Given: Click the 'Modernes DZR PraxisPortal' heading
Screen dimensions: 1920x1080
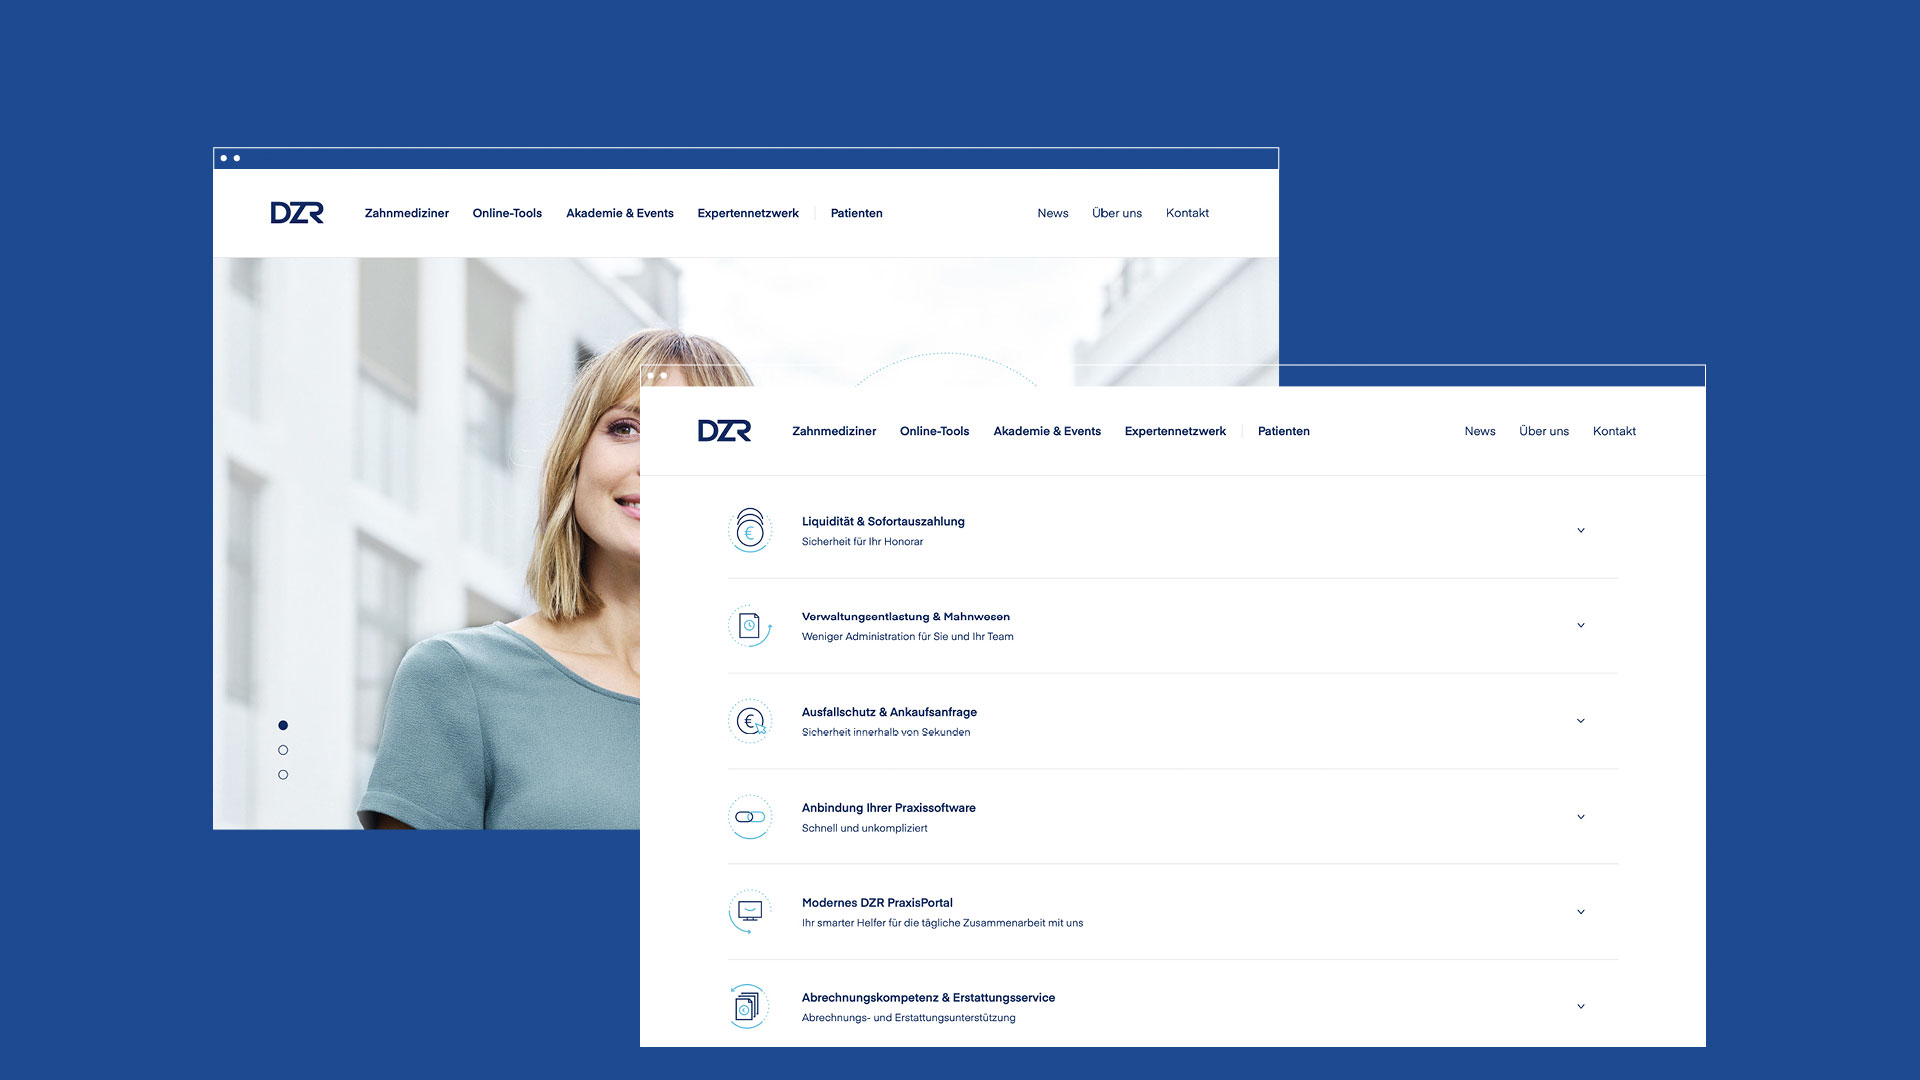Looking at the screenshot, I should click(877, 903).
